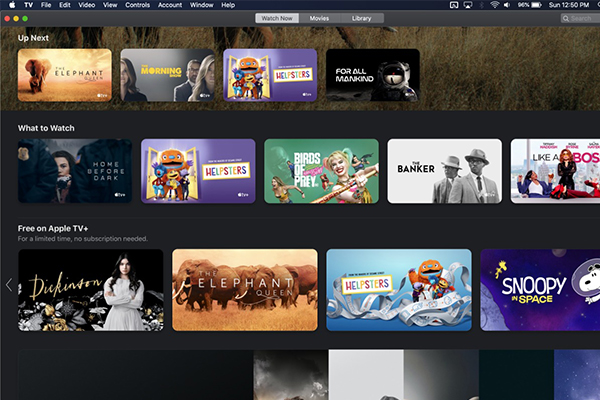The height and width of the screenshot is (400, 600).
Task: Switch to the Library tab
Action: (362, 18)
